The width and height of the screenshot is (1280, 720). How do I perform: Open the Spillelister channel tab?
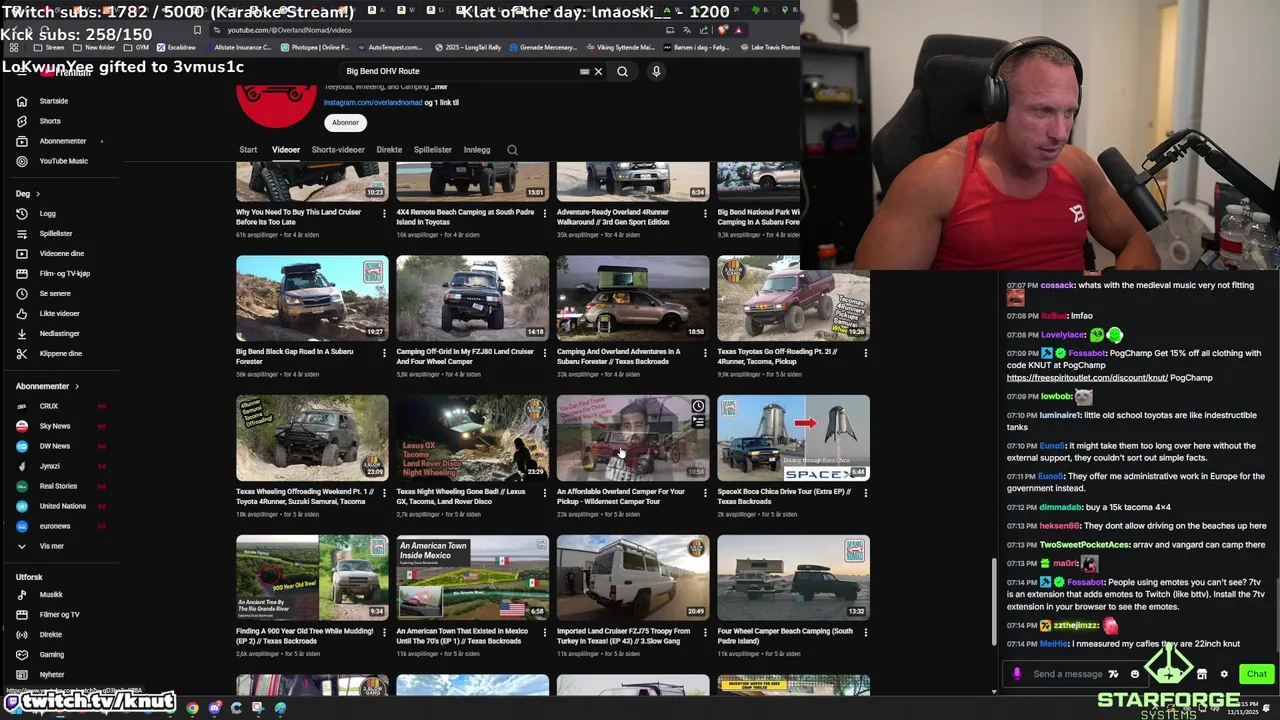click(x=433, y=150)
